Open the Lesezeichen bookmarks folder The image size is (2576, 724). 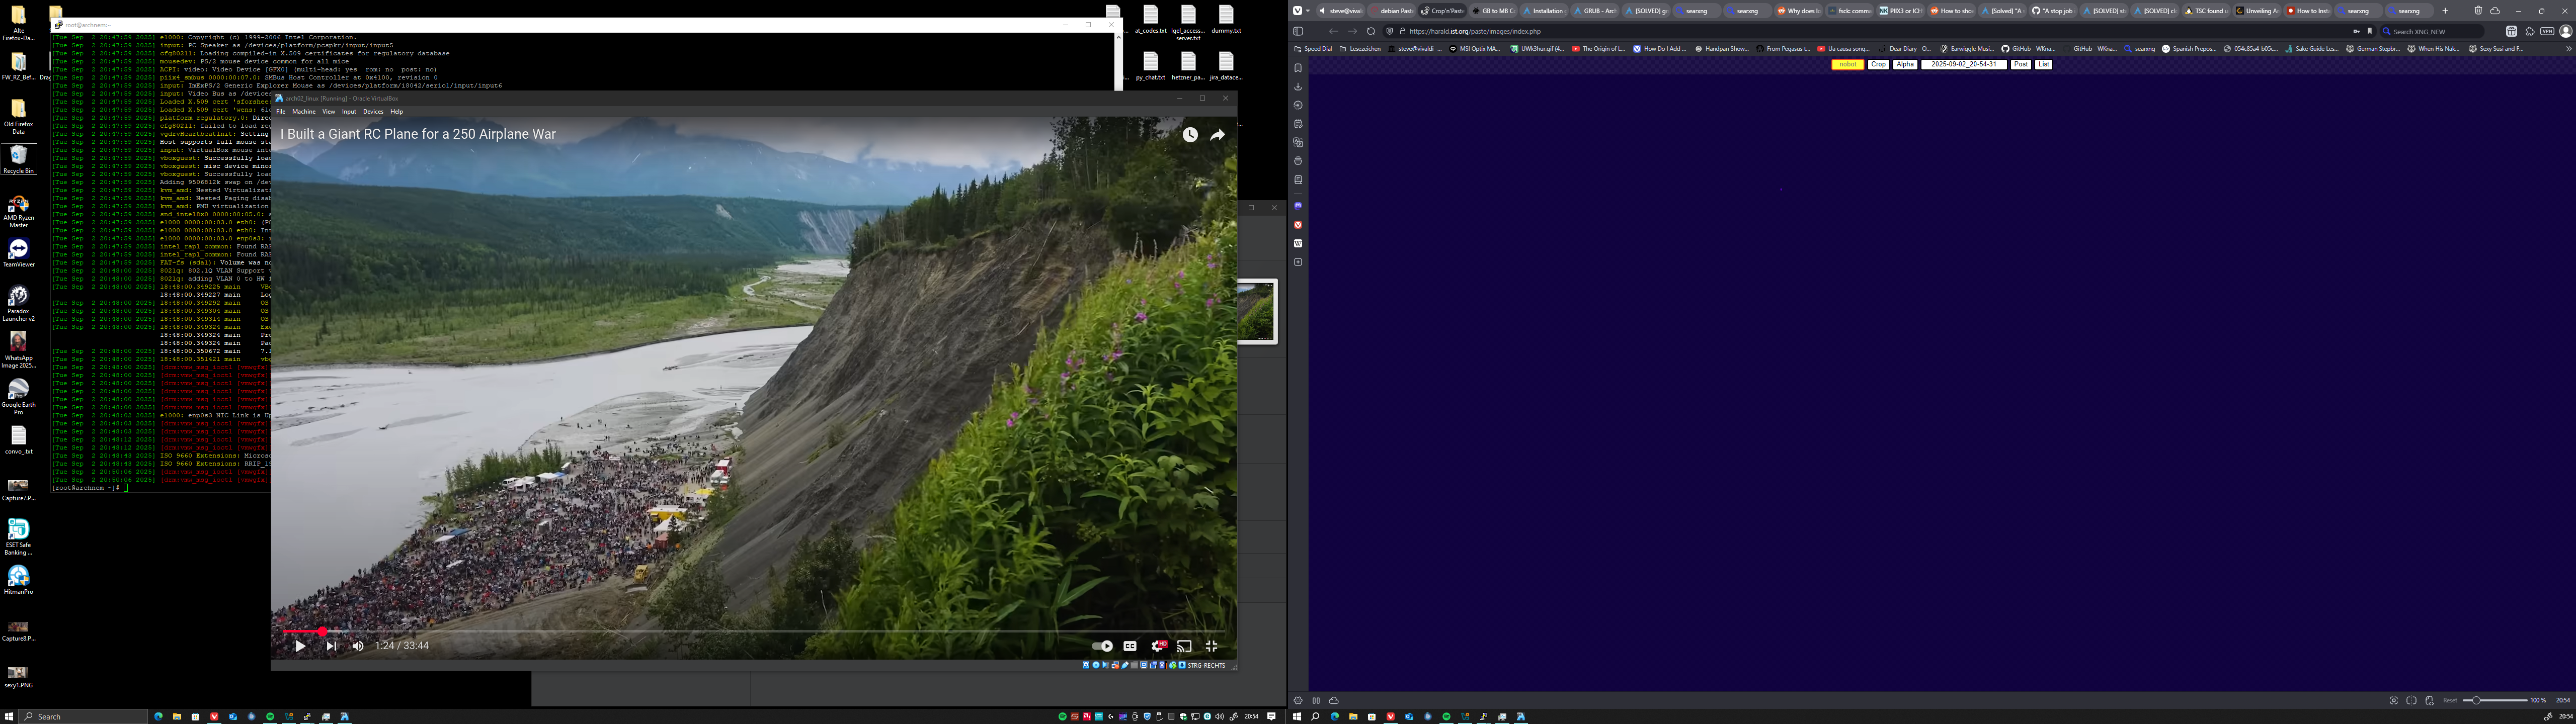pos(1359,48)
